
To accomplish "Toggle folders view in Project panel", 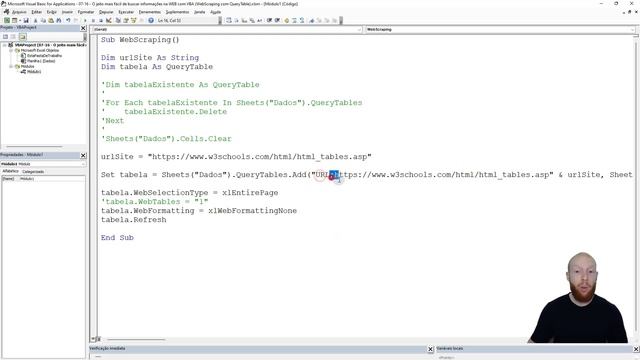I will [22, 37].
